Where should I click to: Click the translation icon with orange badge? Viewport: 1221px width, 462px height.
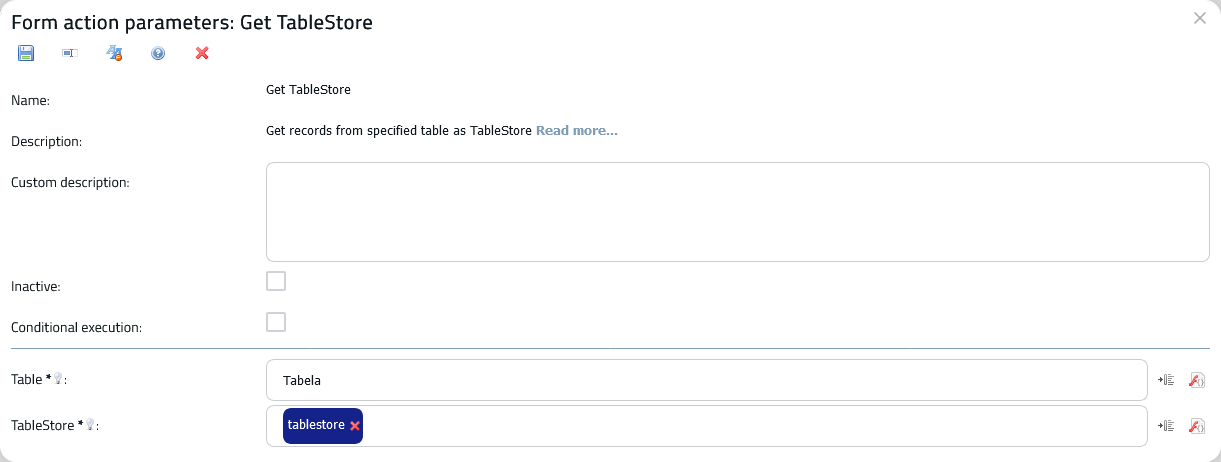click(114, 53)
